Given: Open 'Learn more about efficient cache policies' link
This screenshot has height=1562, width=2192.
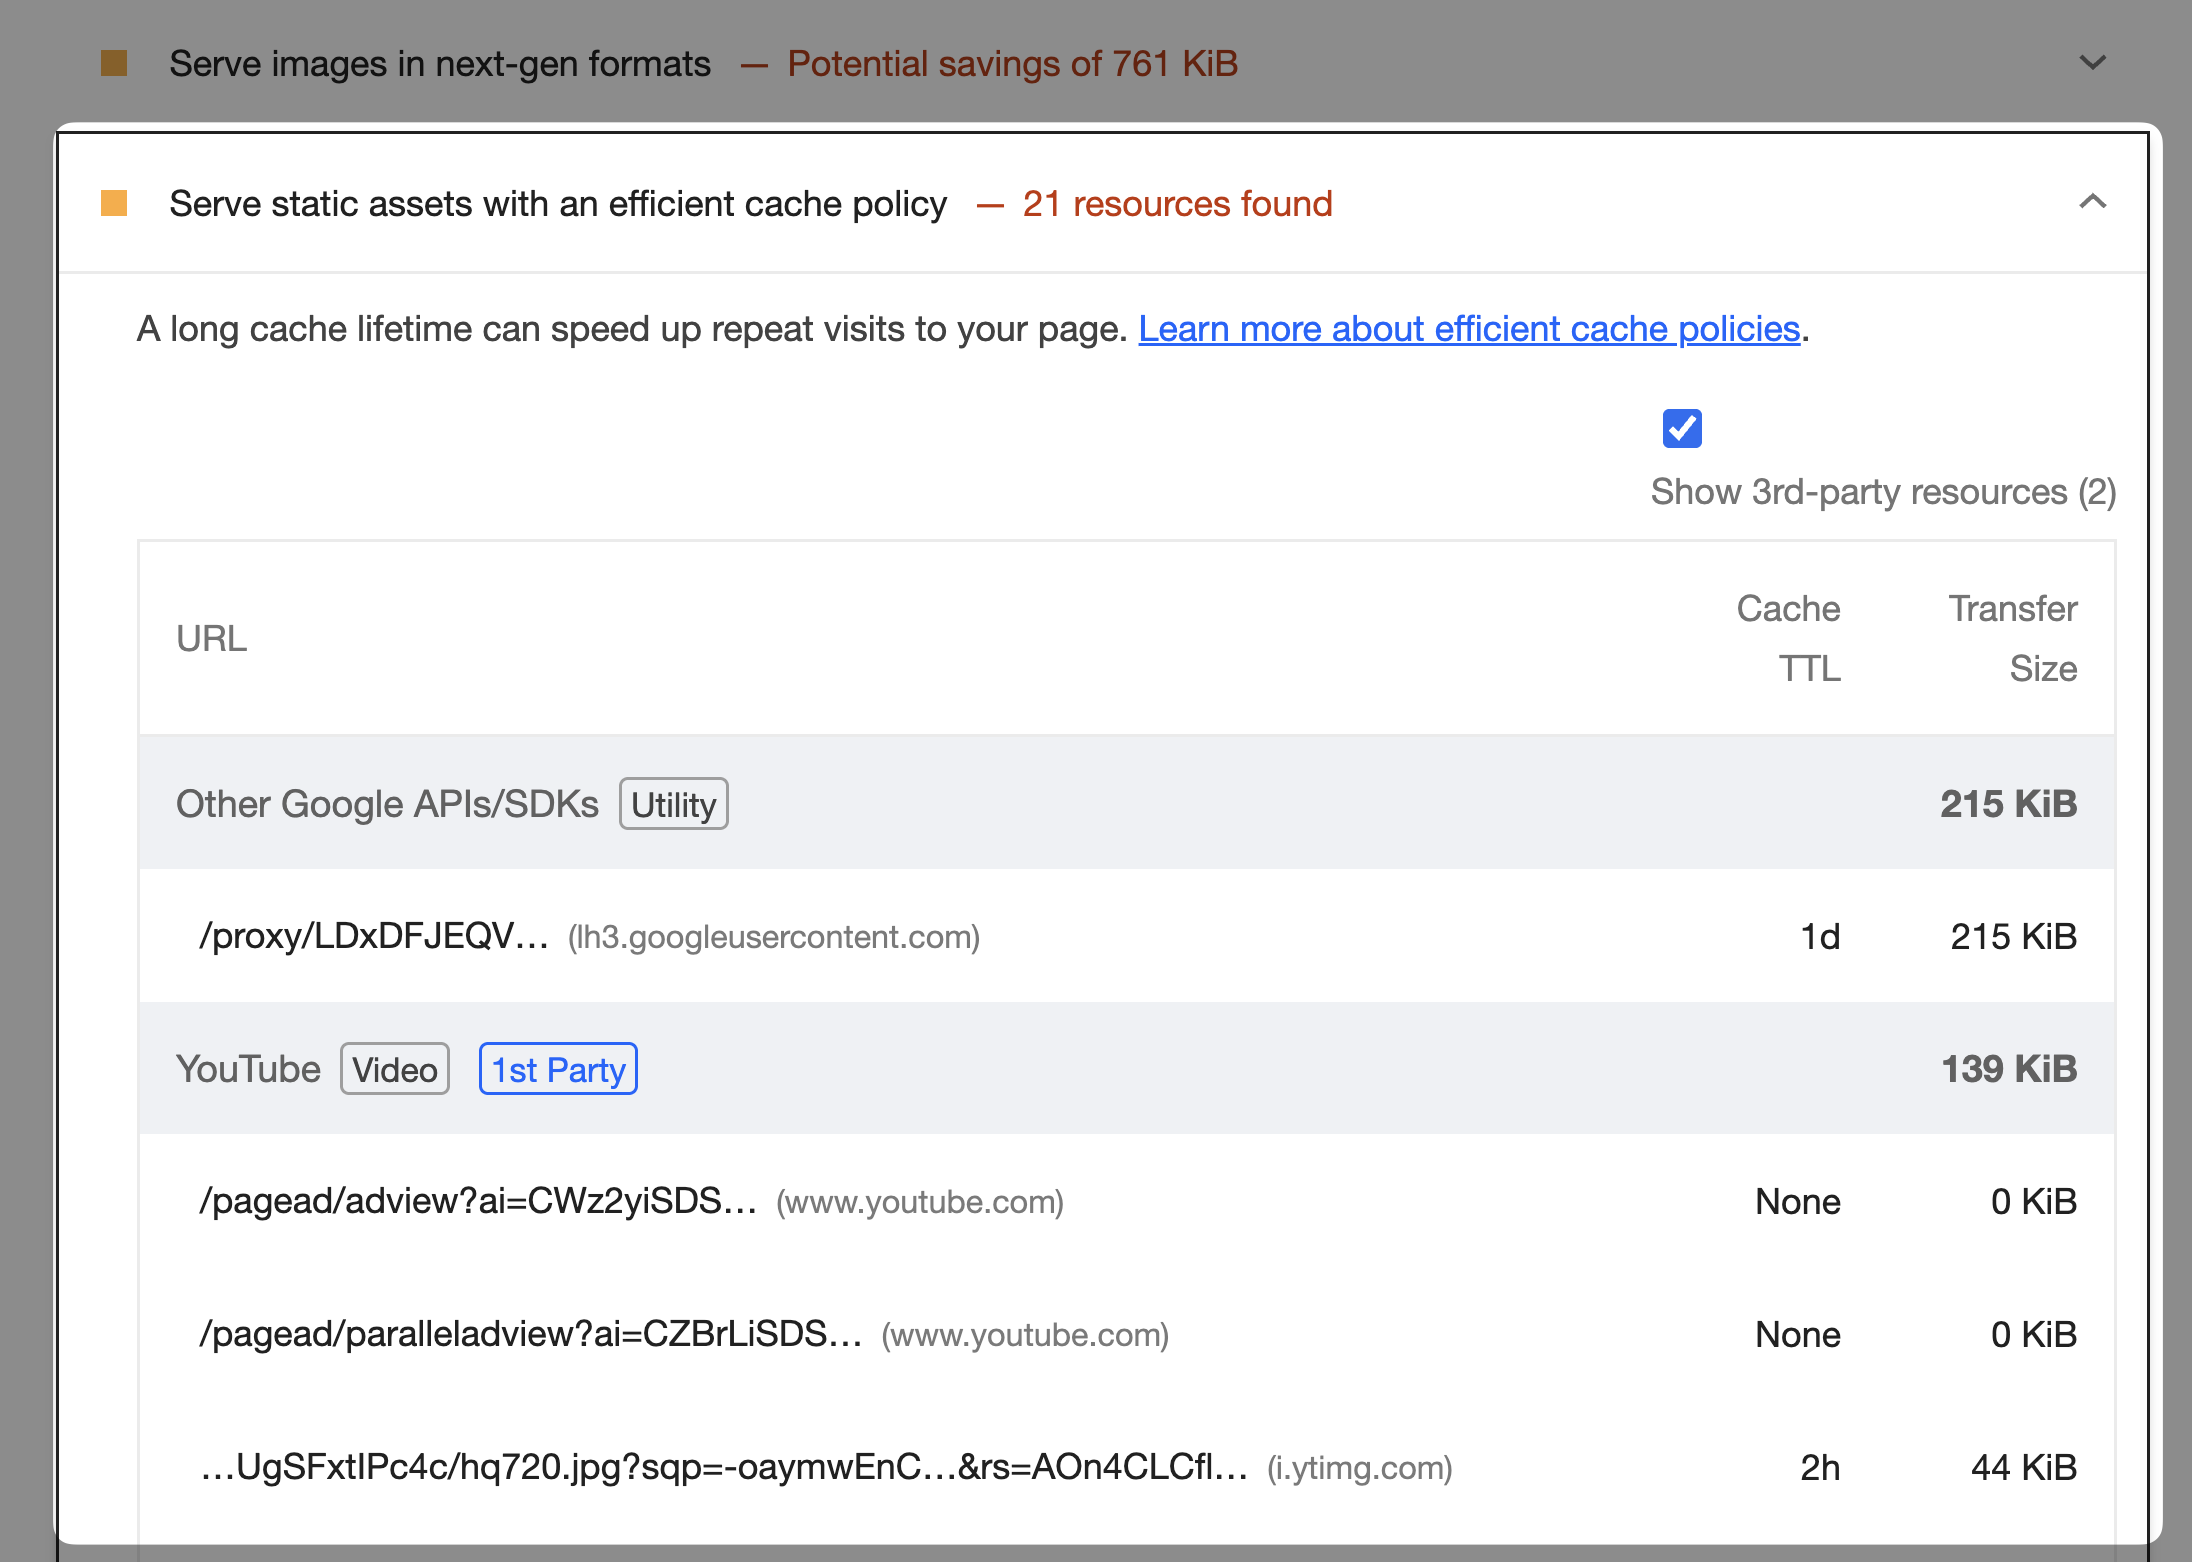Looking at the screenshot, I should [1469, 329].
